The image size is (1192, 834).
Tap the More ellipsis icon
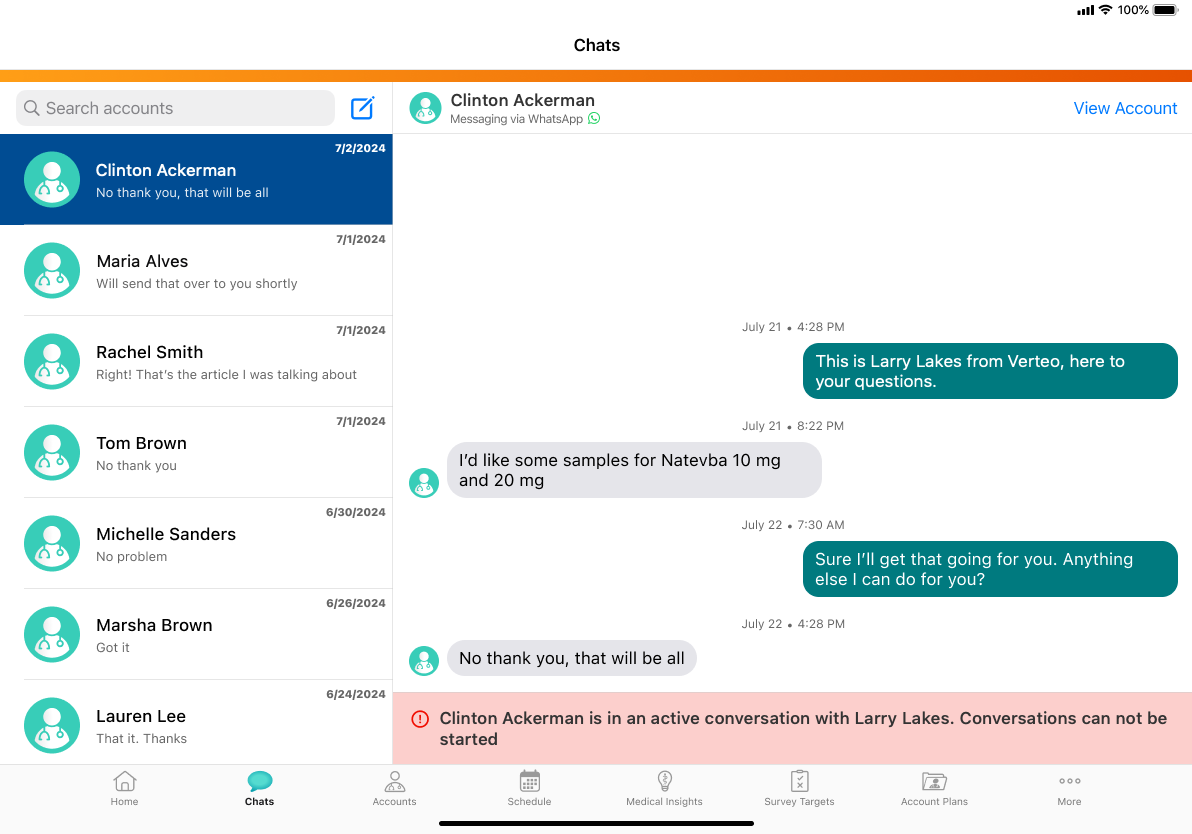point(1069,782)
